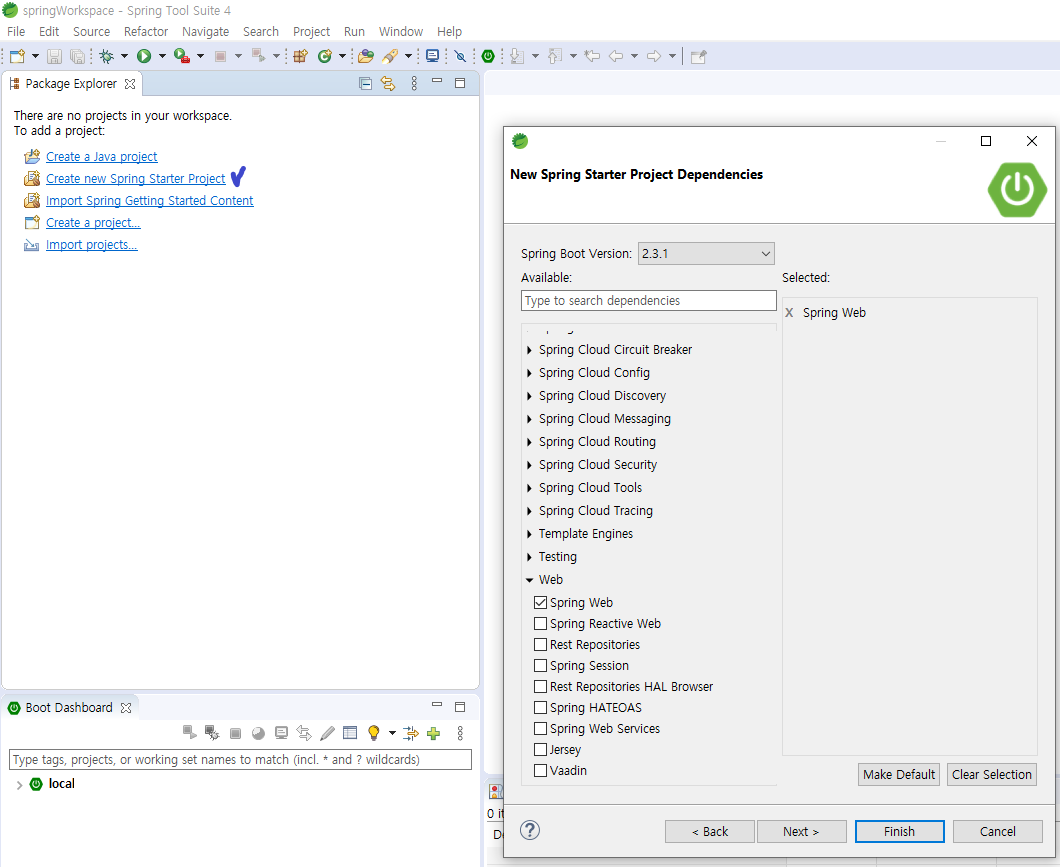The width and height of the screenshot is (1060, 867).
Task: Expand the Spring Cloud Discovery category
Action: 529,396
